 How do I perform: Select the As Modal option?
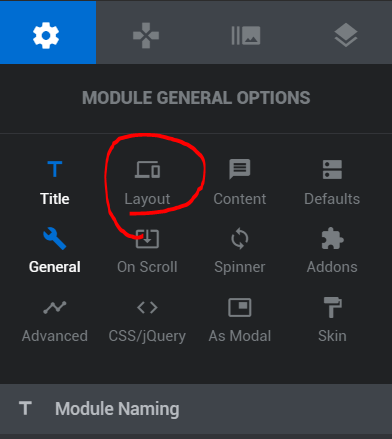click(240, 321)
